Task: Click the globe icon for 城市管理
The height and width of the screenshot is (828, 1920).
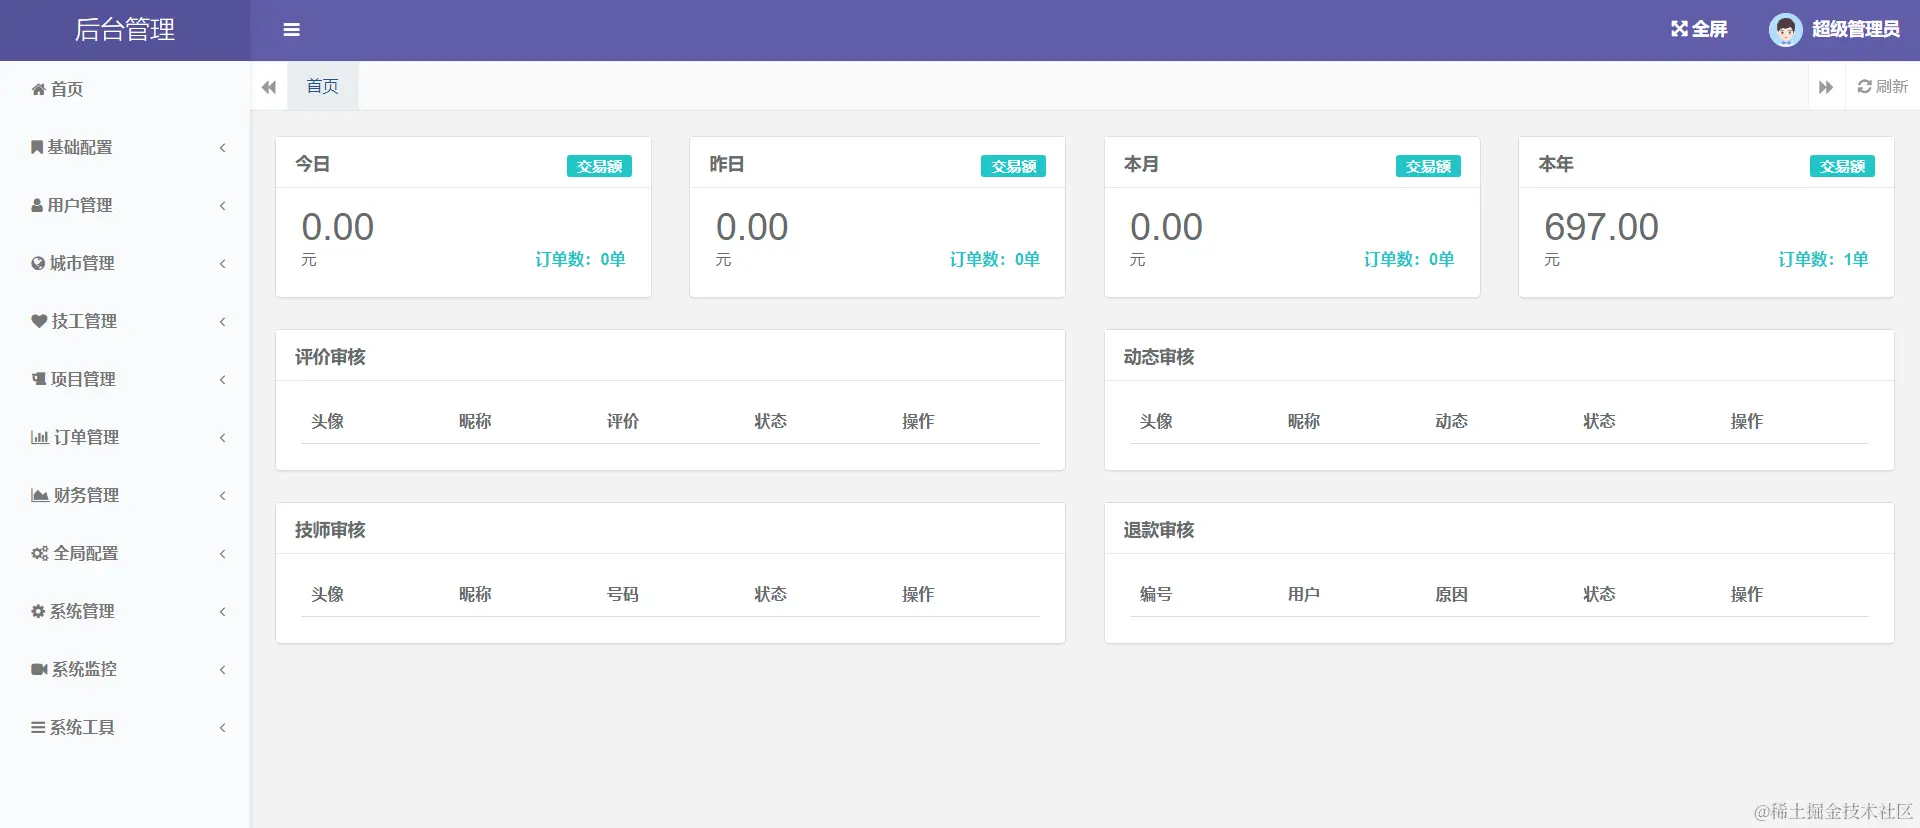Action: 38,263
